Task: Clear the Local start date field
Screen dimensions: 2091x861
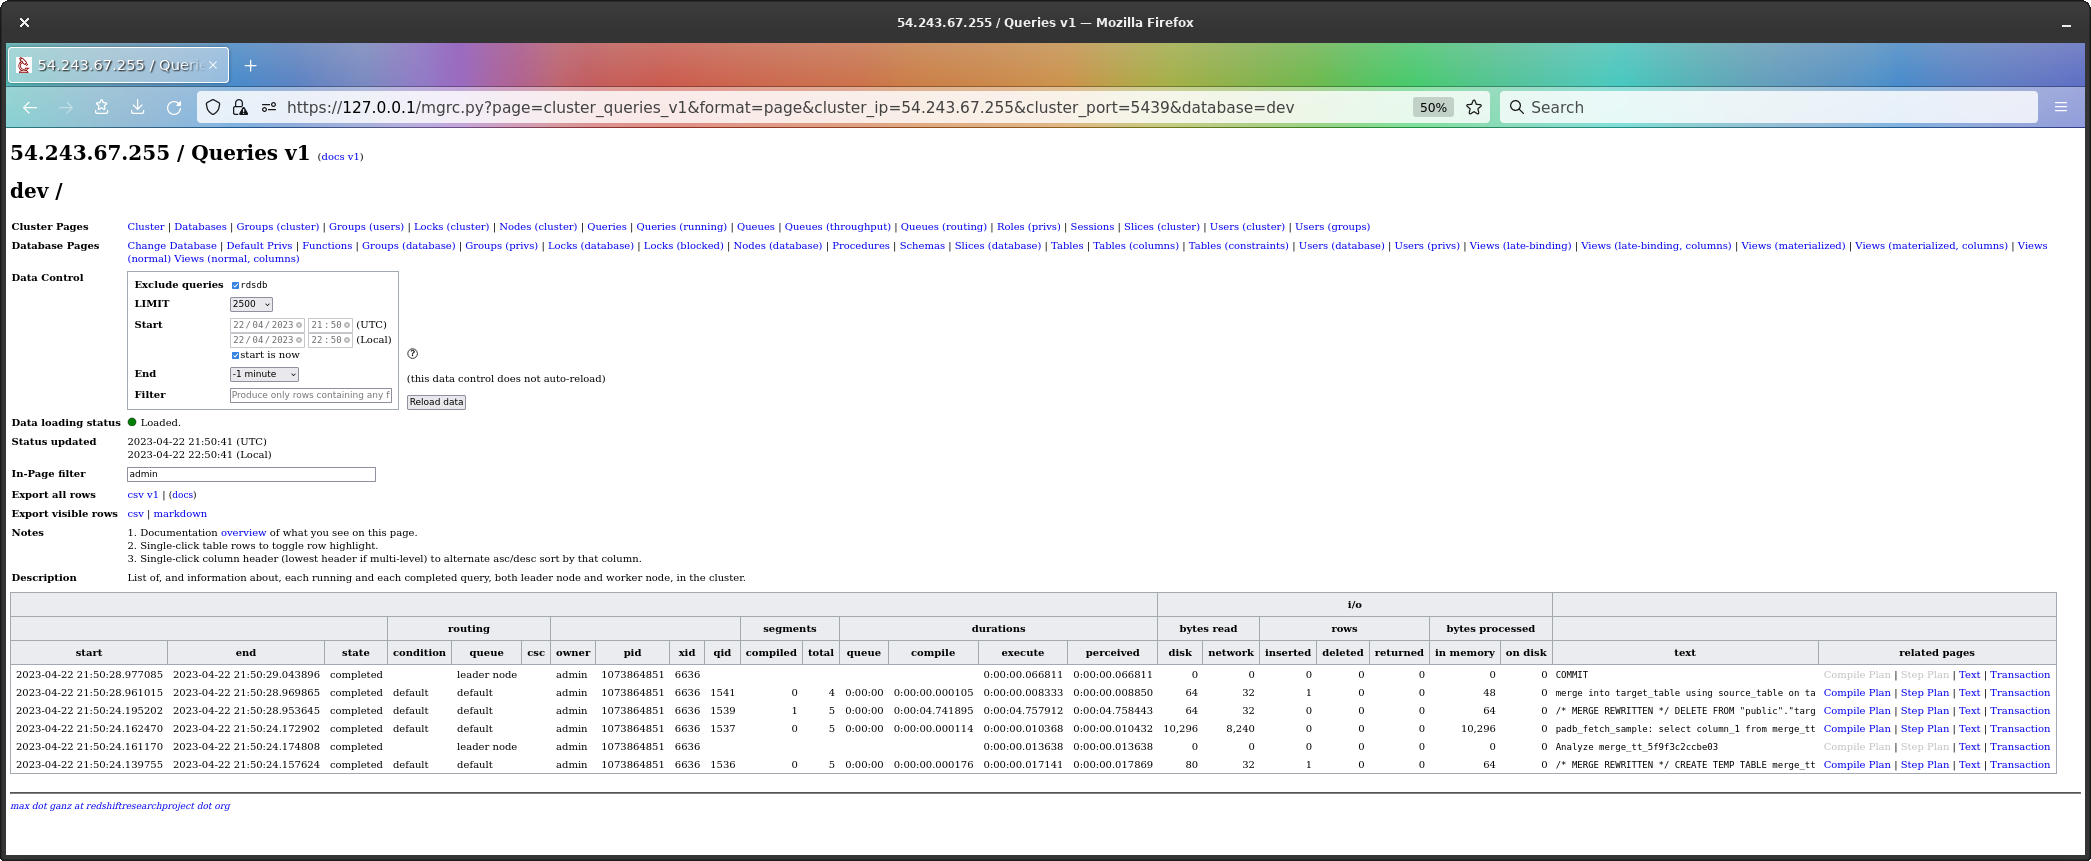Action: [x=299, y=340]
